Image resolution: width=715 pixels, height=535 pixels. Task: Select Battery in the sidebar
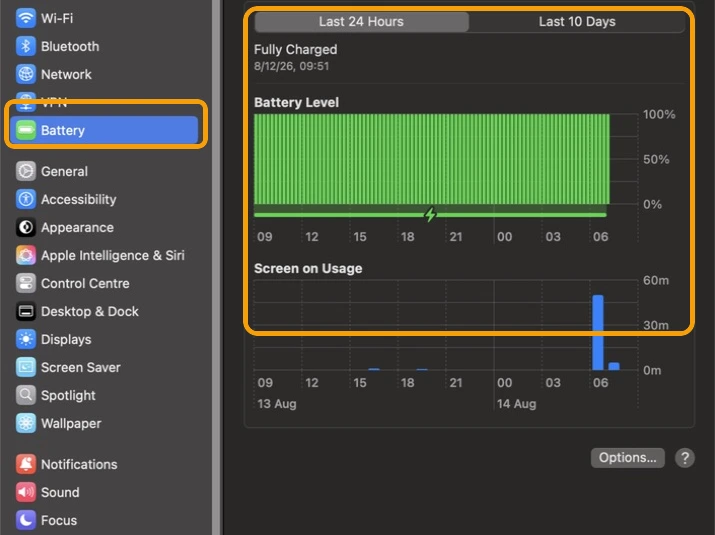(104, 130)
